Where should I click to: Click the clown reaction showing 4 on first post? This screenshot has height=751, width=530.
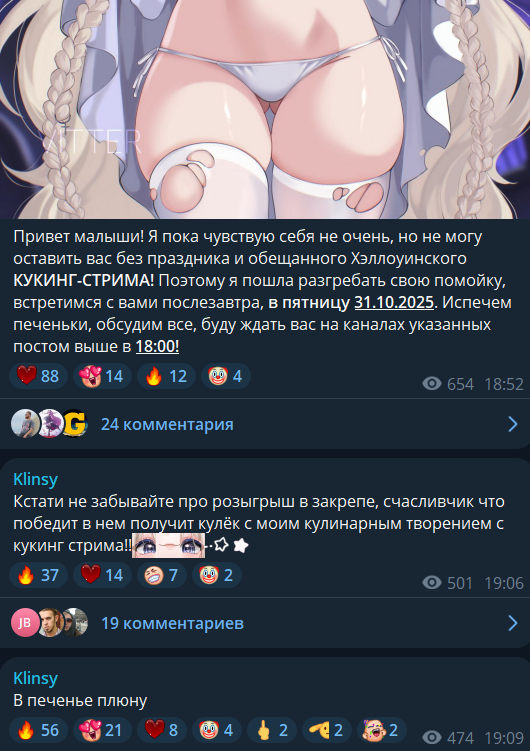[x=226, y=376]
